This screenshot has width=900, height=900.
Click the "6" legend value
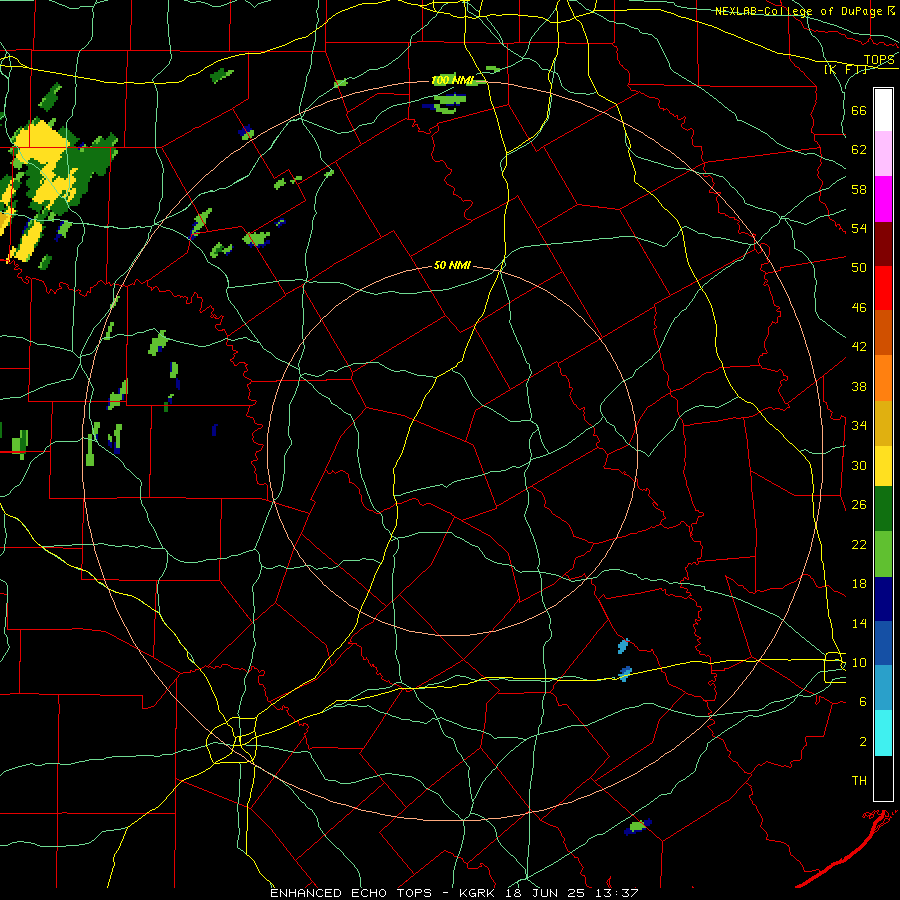tap(863, 702)
